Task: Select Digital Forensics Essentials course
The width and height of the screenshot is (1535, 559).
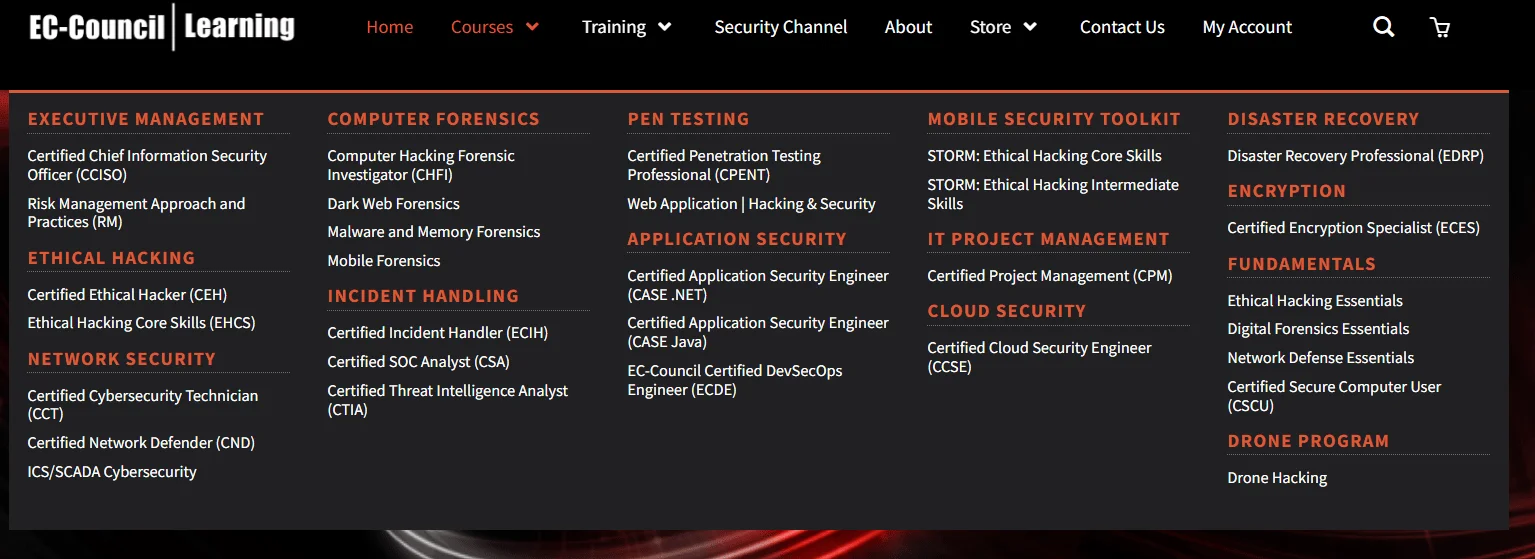Action: click(x=1318, y=328)
